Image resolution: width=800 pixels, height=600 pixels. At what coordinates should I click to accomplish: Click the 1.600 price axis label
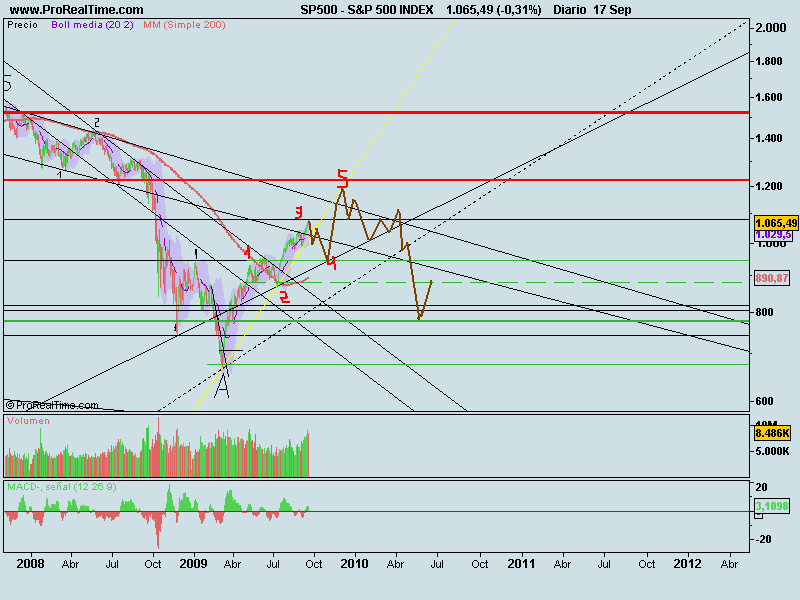click(768, 97)
